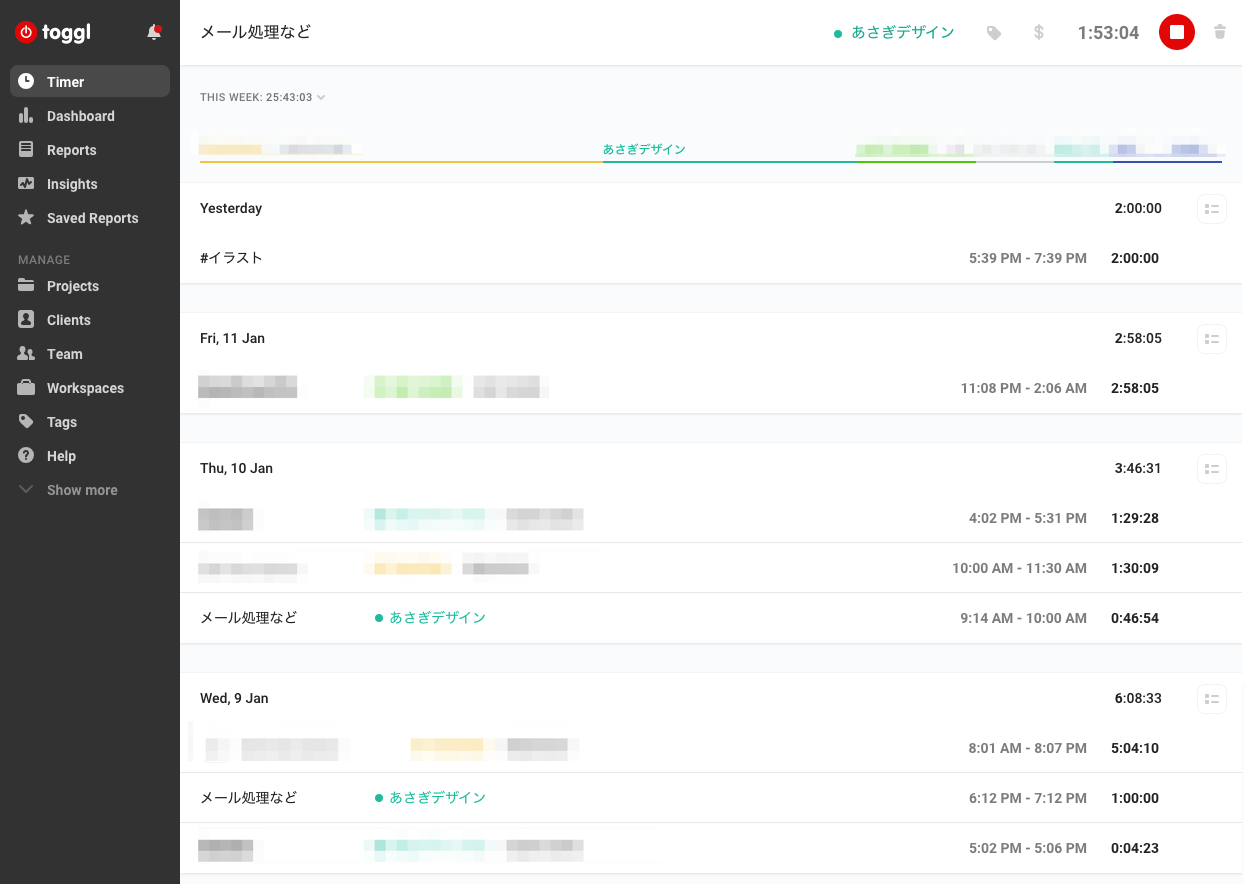
Task: Toggle billable dollar sign icon
Action: [x=1039, y=33]
